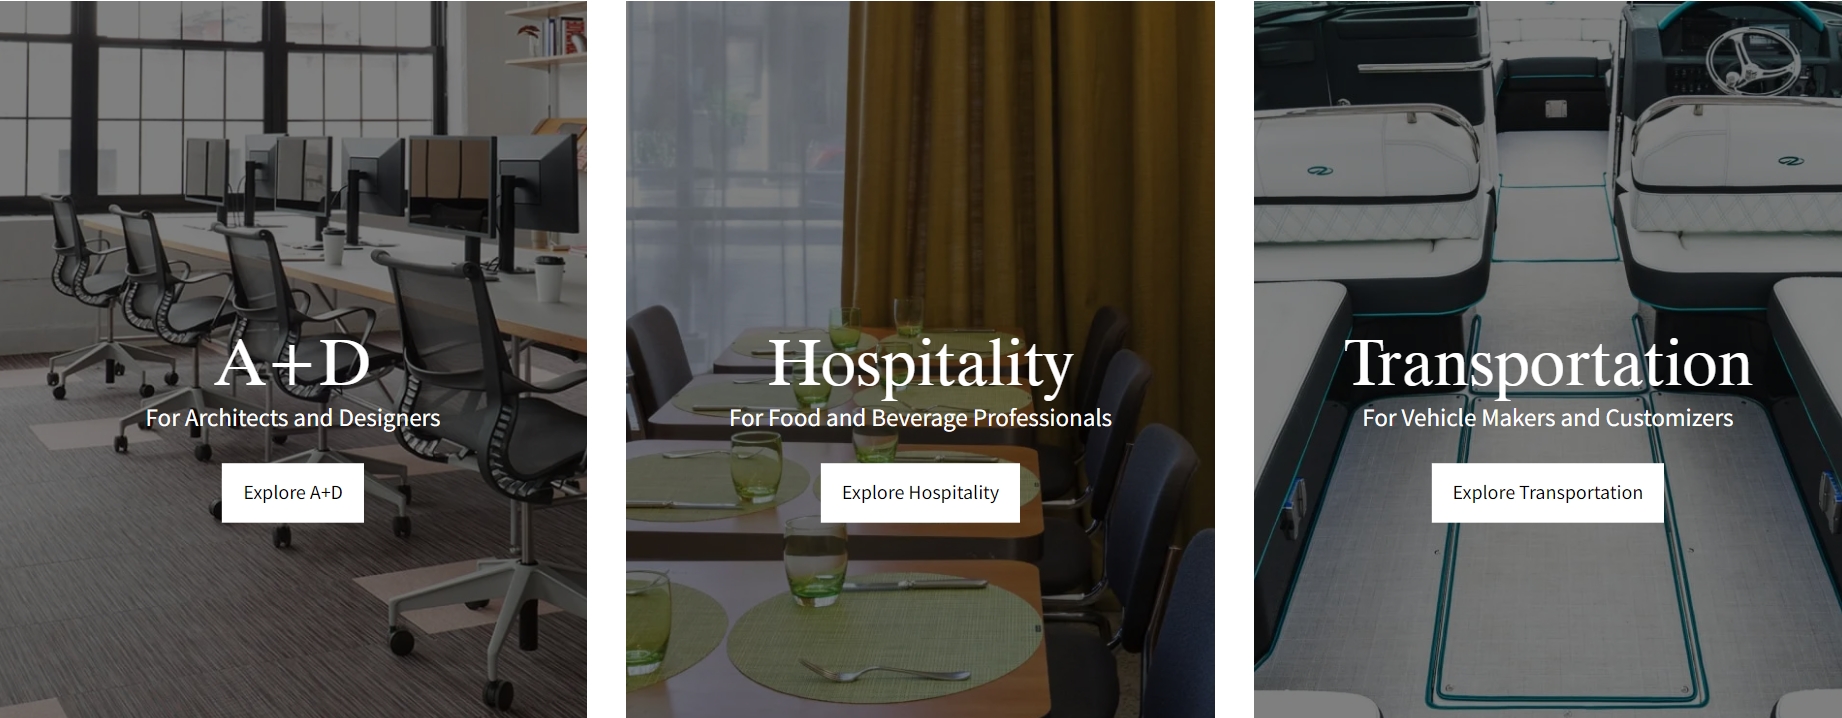Select 'For Vehicle Makers and Customizers' subtitle
Image resolution: width=1842 pixels, height=718 pixels.
click(1547, 418)
